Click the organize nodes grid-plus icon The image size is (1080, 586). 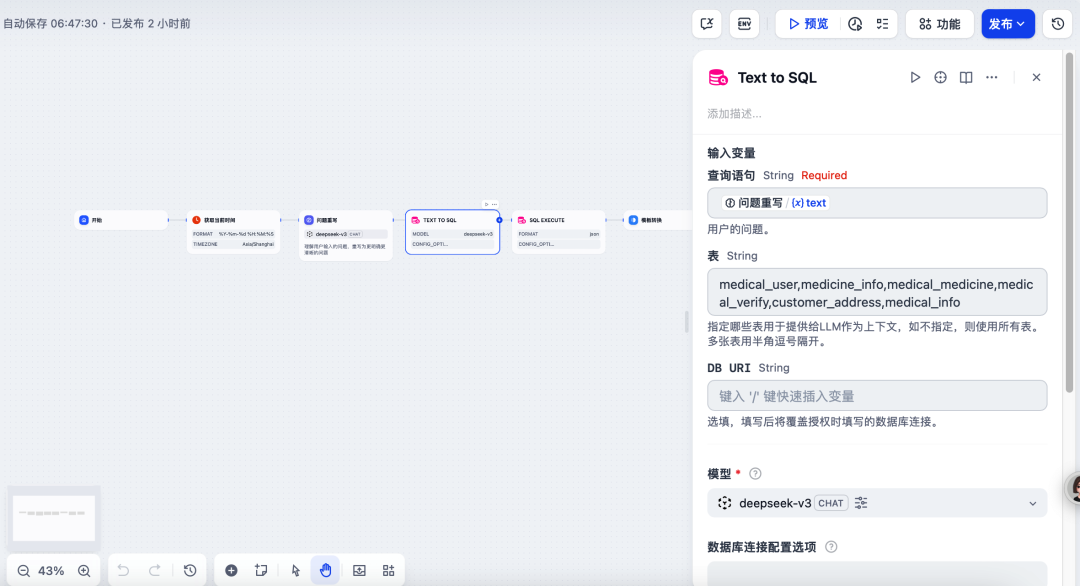click(x=388, y=571)
